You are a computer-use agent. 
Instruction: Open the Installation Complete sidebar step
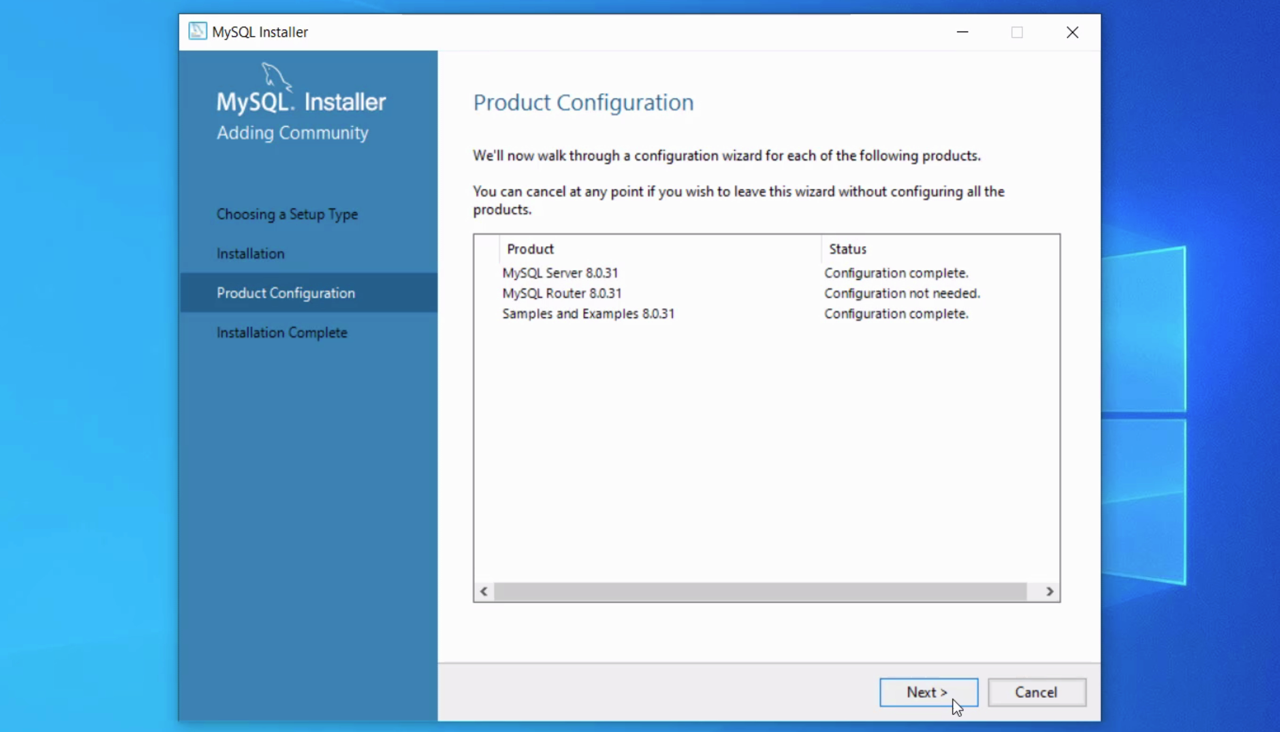[282, 333]
